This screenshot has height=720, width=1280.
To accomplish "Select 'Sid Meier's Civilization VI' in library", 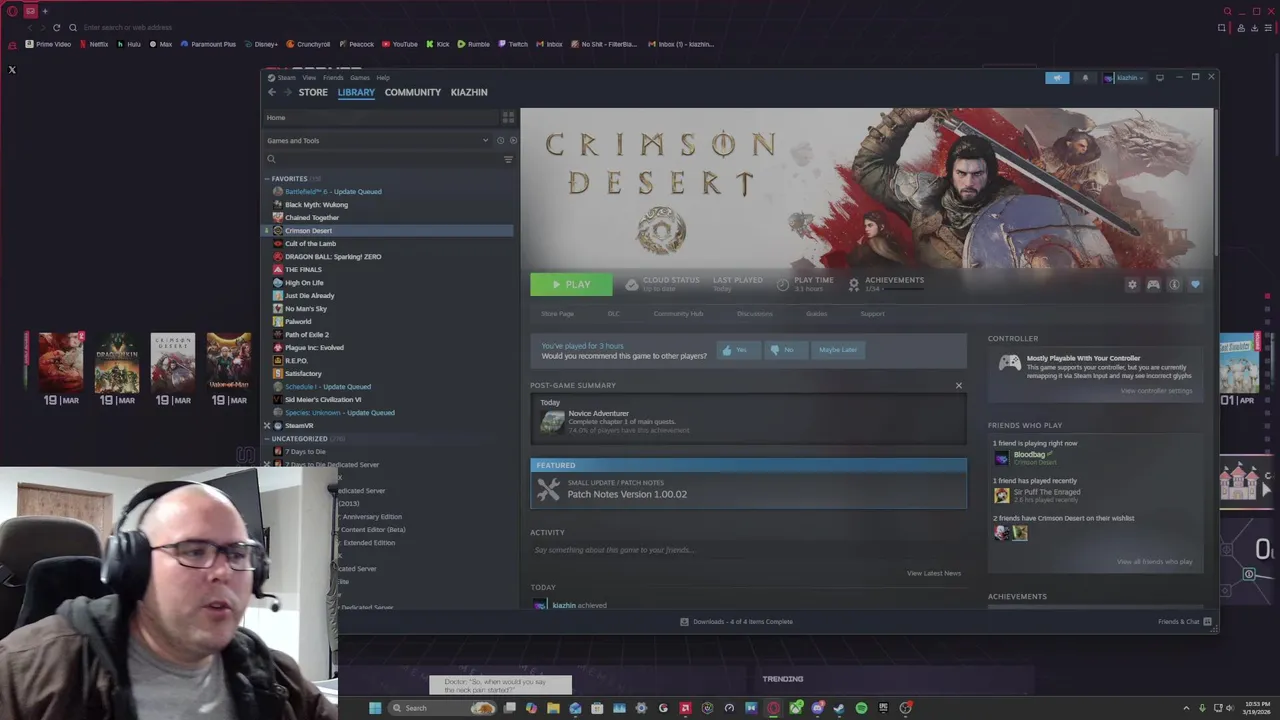I will point(323,400).
